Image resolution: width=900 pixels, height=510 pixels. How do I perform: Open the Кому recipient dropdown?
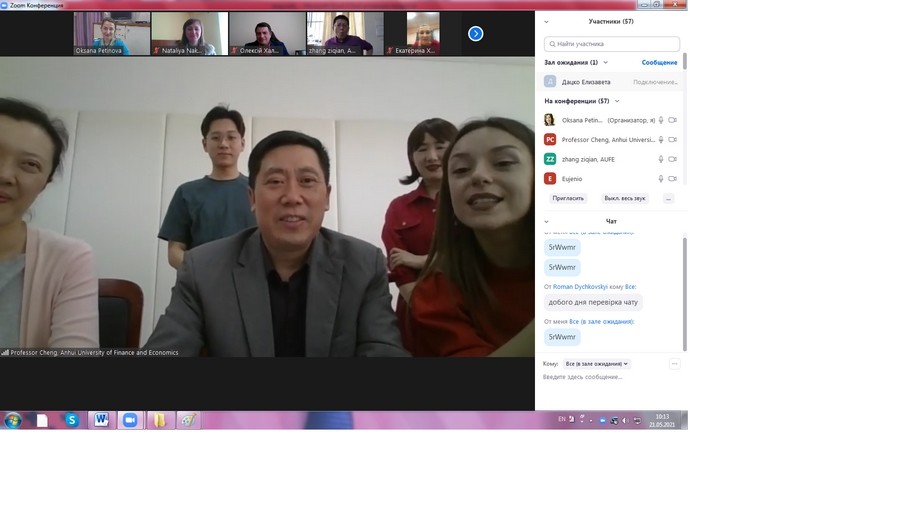click(x=597, y=364)
